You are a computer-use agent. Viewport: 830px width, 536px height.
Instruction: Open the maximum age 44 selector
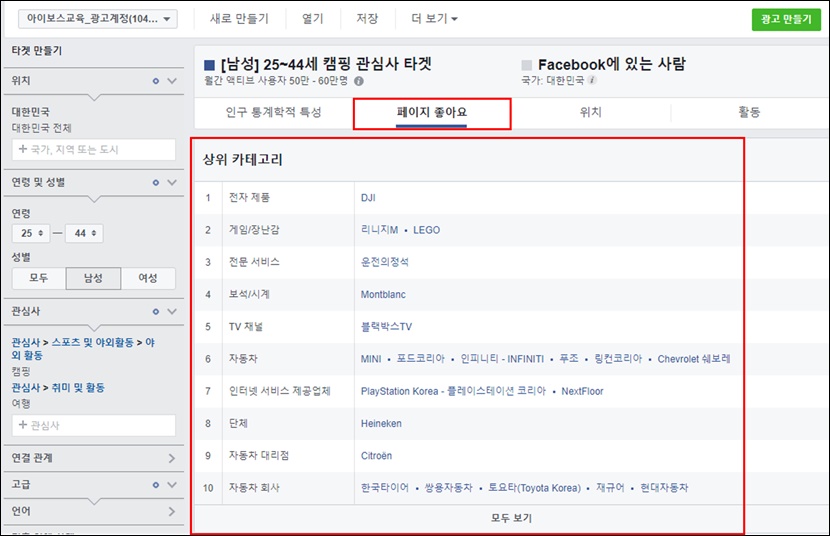click(x=84, y=233)
